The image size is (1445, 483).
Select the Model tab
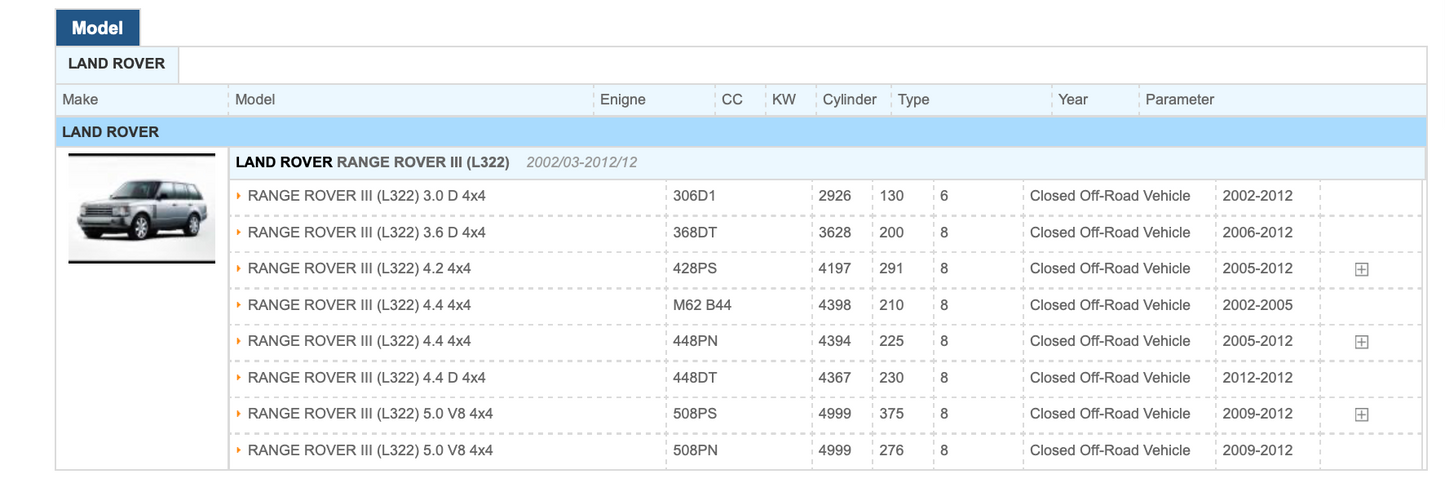click(98, 27)
